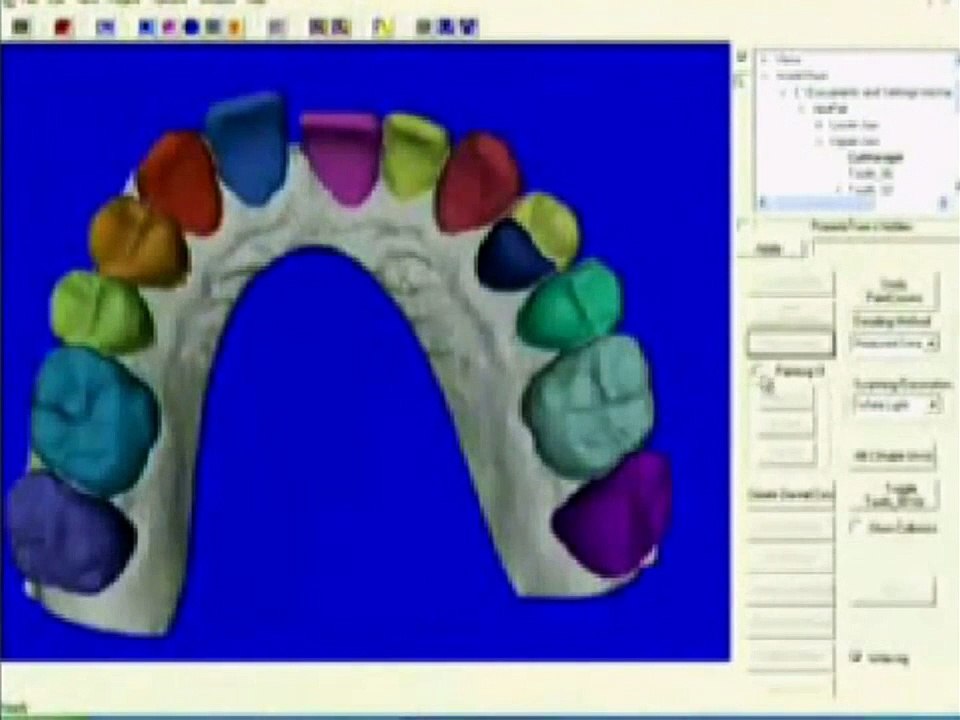
Task: Collapse the second root node in the tree
Action: (x=765, y=76)
